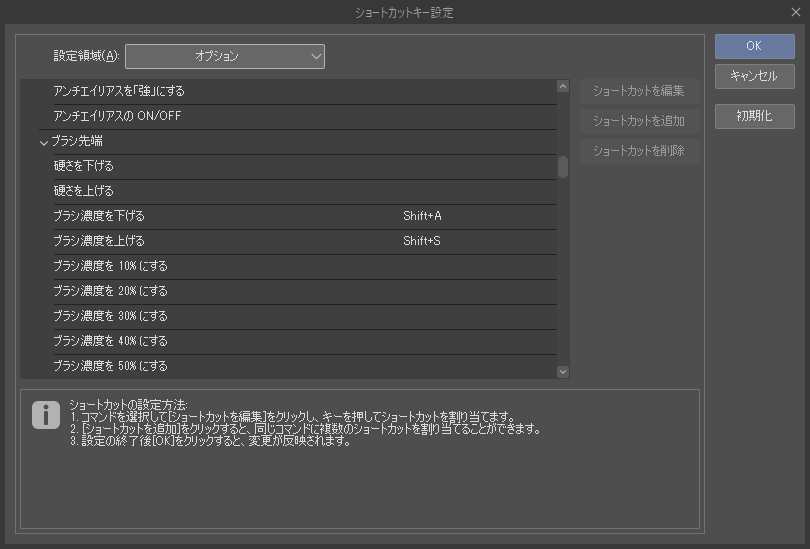Select ブラシ濃度を 20% にする row
This screenshot has height=549, width=810.
click(x=305, y=292)
